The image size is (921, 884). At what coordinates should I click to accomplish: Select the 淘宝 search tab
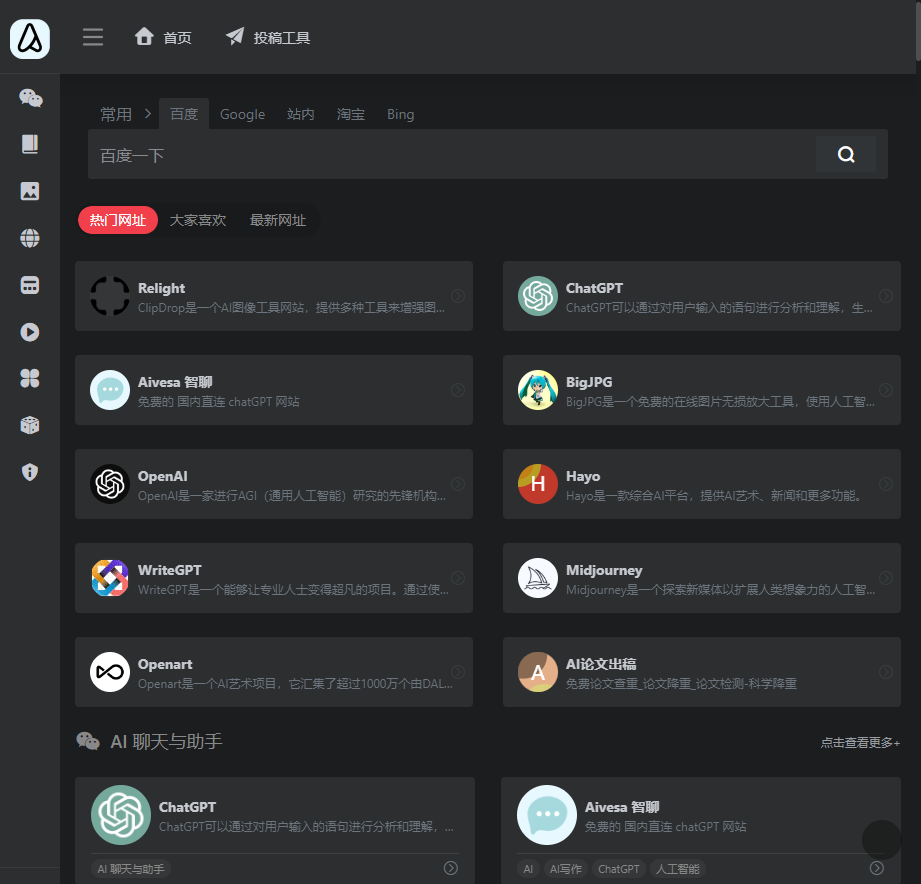tap(351, 114)
